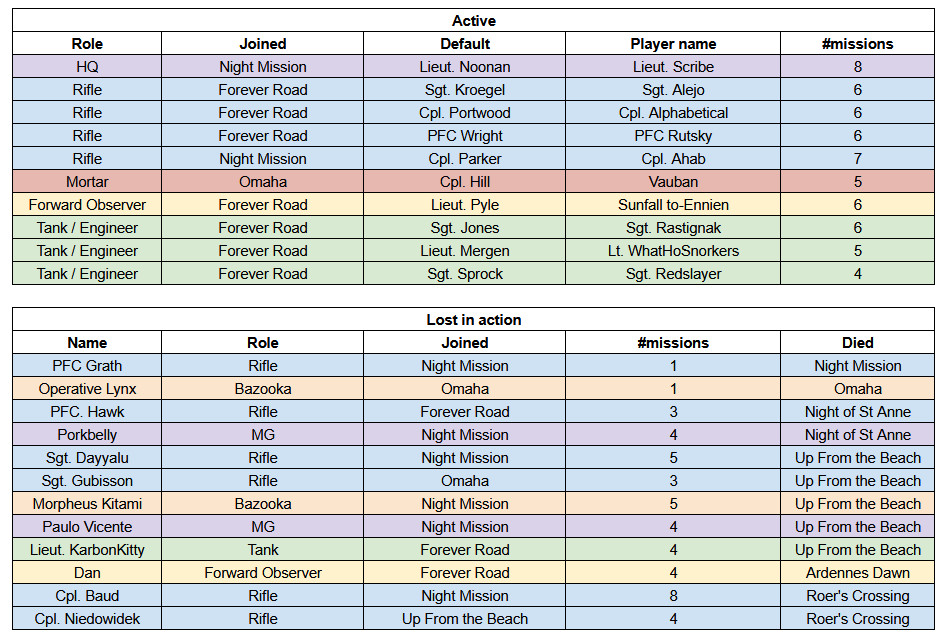Click the Sgt. Redslayer cell
Viewport: 944px width, 642px height.
coord(672,273)
